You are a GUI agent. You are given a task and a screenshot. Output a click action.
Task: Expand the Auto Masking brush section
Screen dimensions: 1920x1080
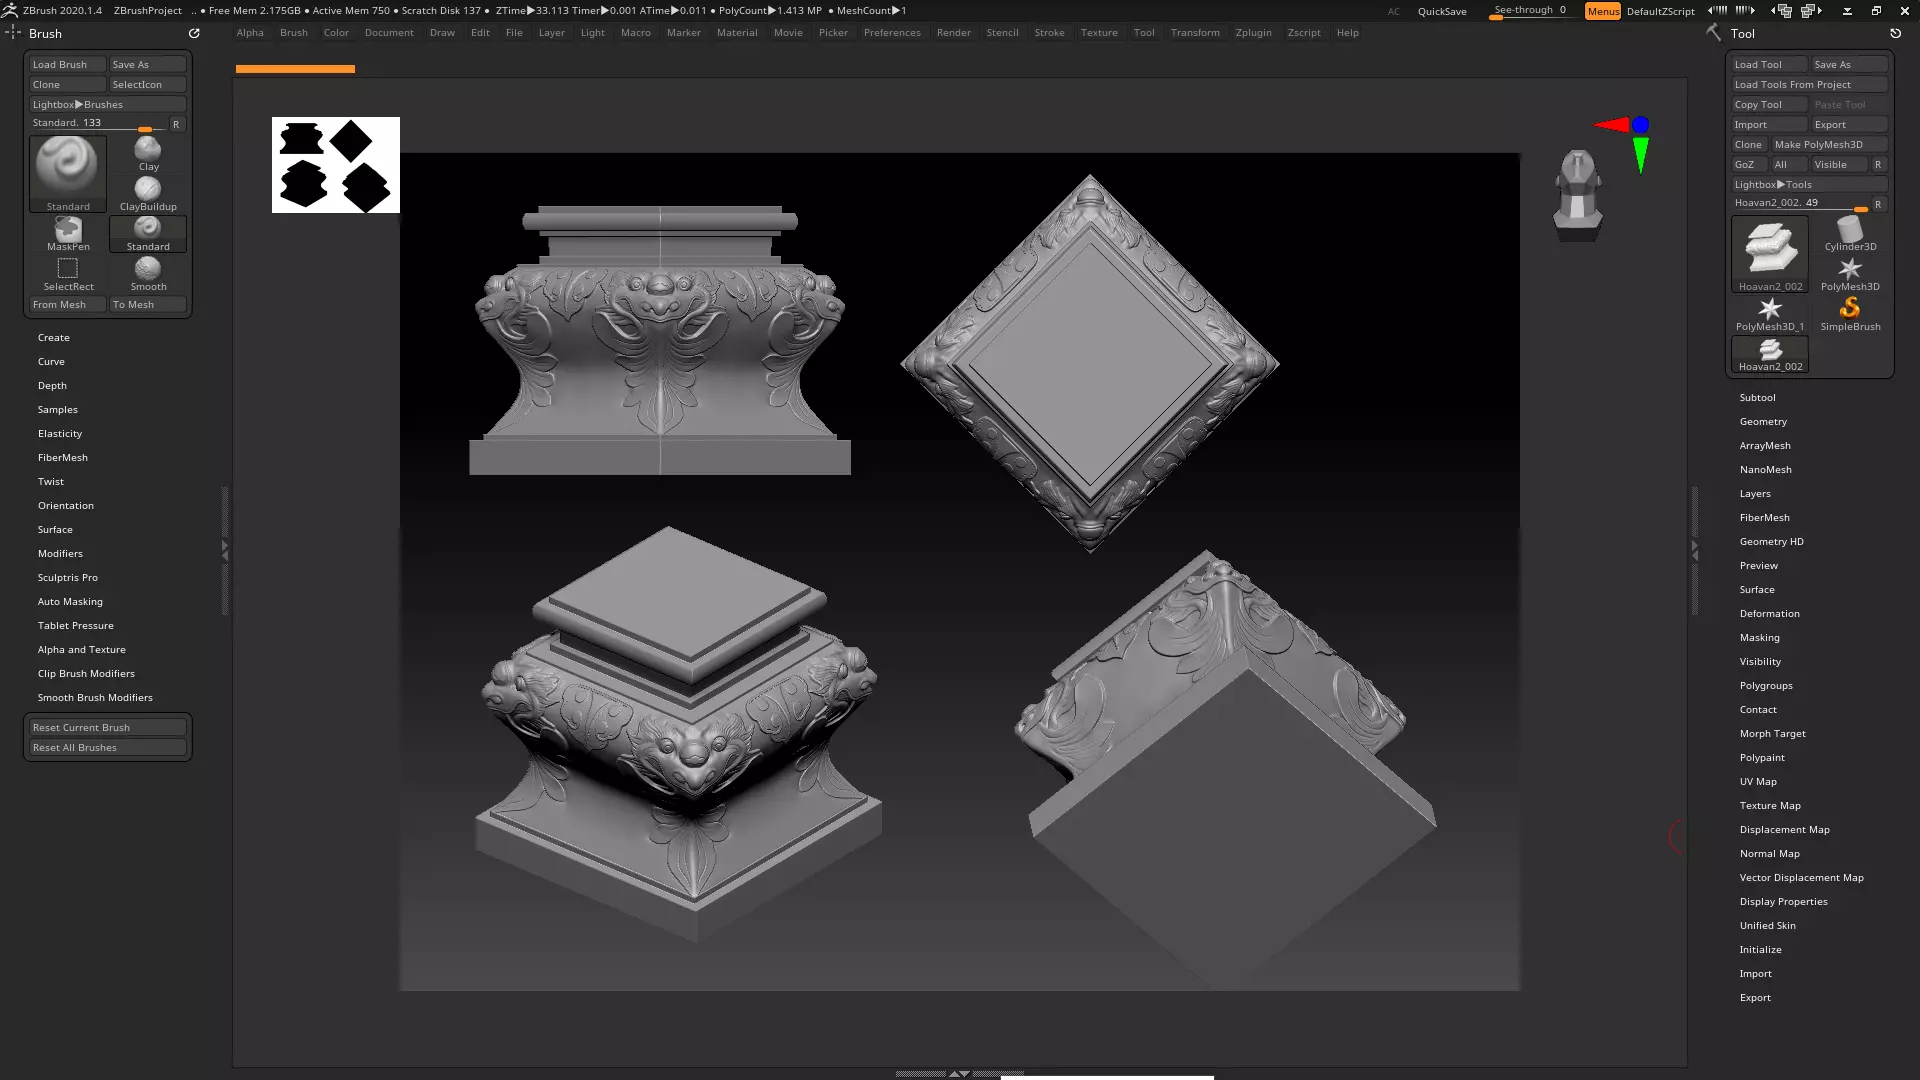point(70,602)
